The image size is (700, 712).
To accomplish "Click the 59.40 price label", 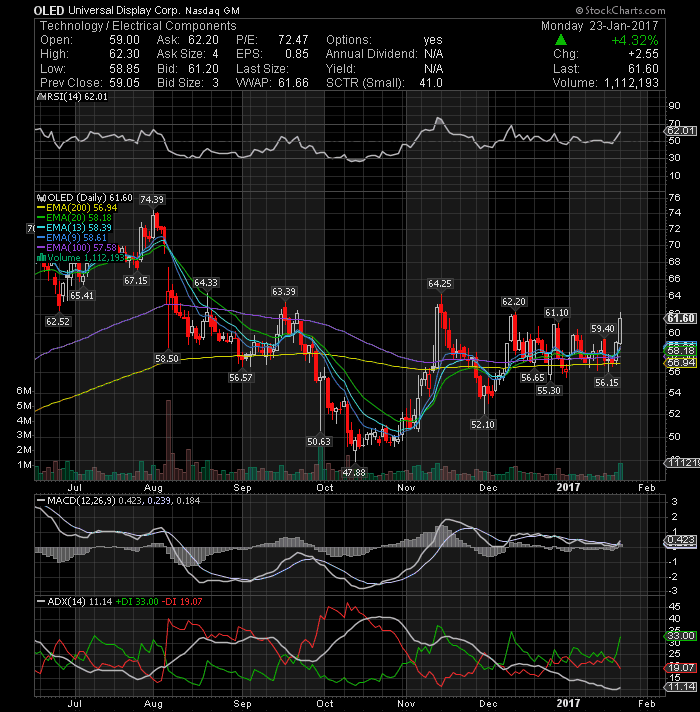I will [603, 328].
